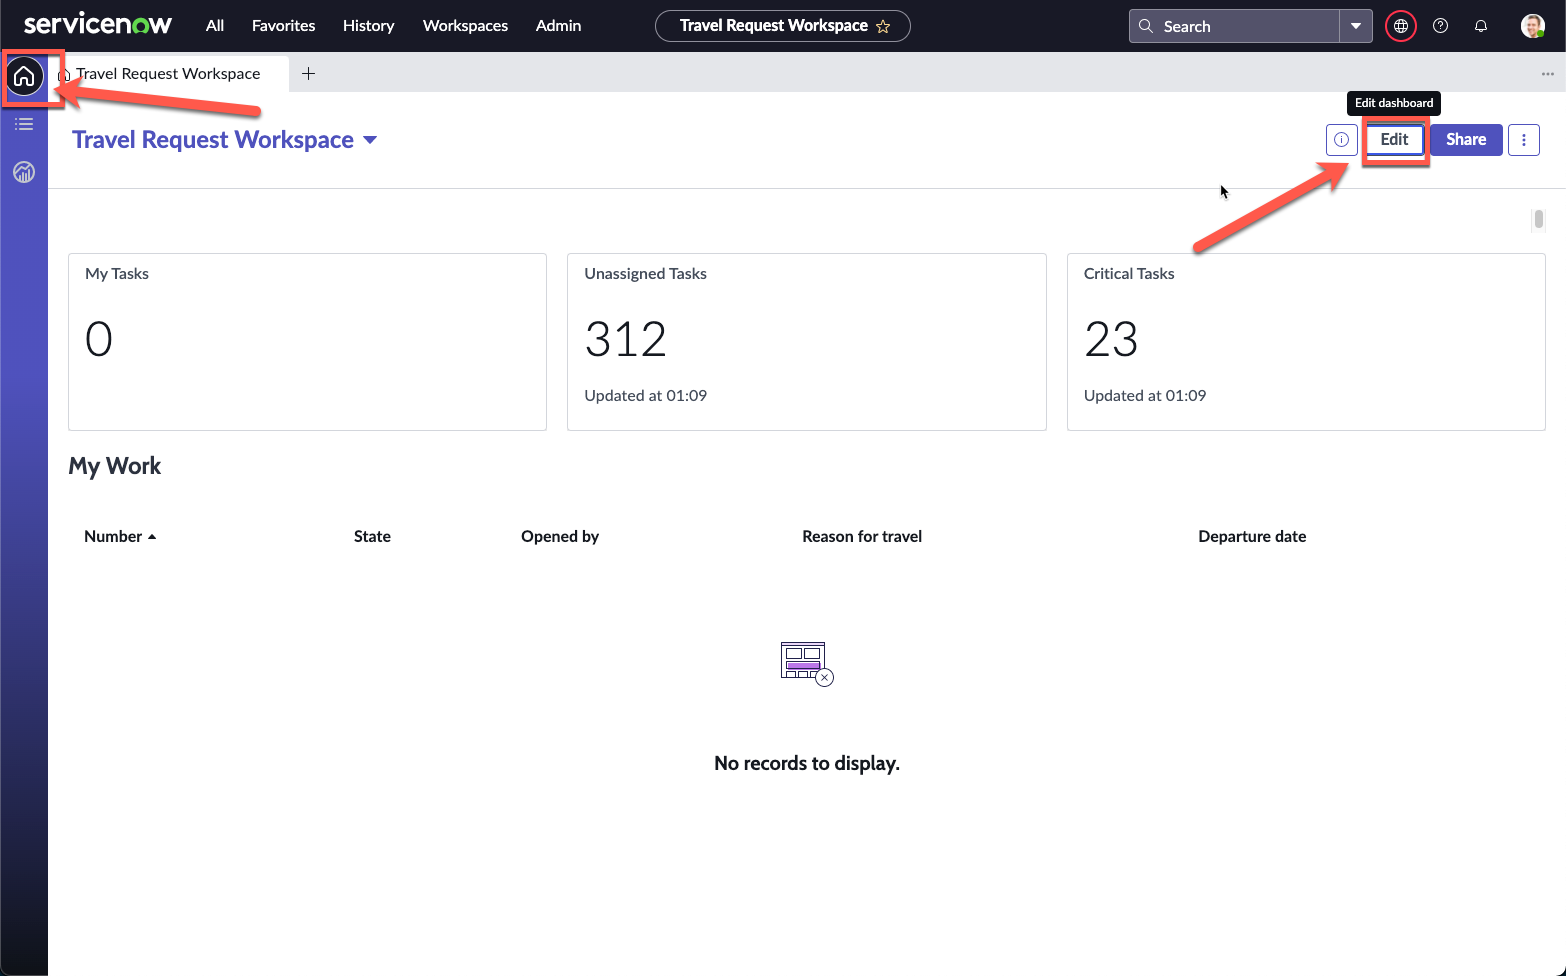Click the Travel Request Workspace header pill
This screenshot has height=976, width=1566.
pos(782,26)
